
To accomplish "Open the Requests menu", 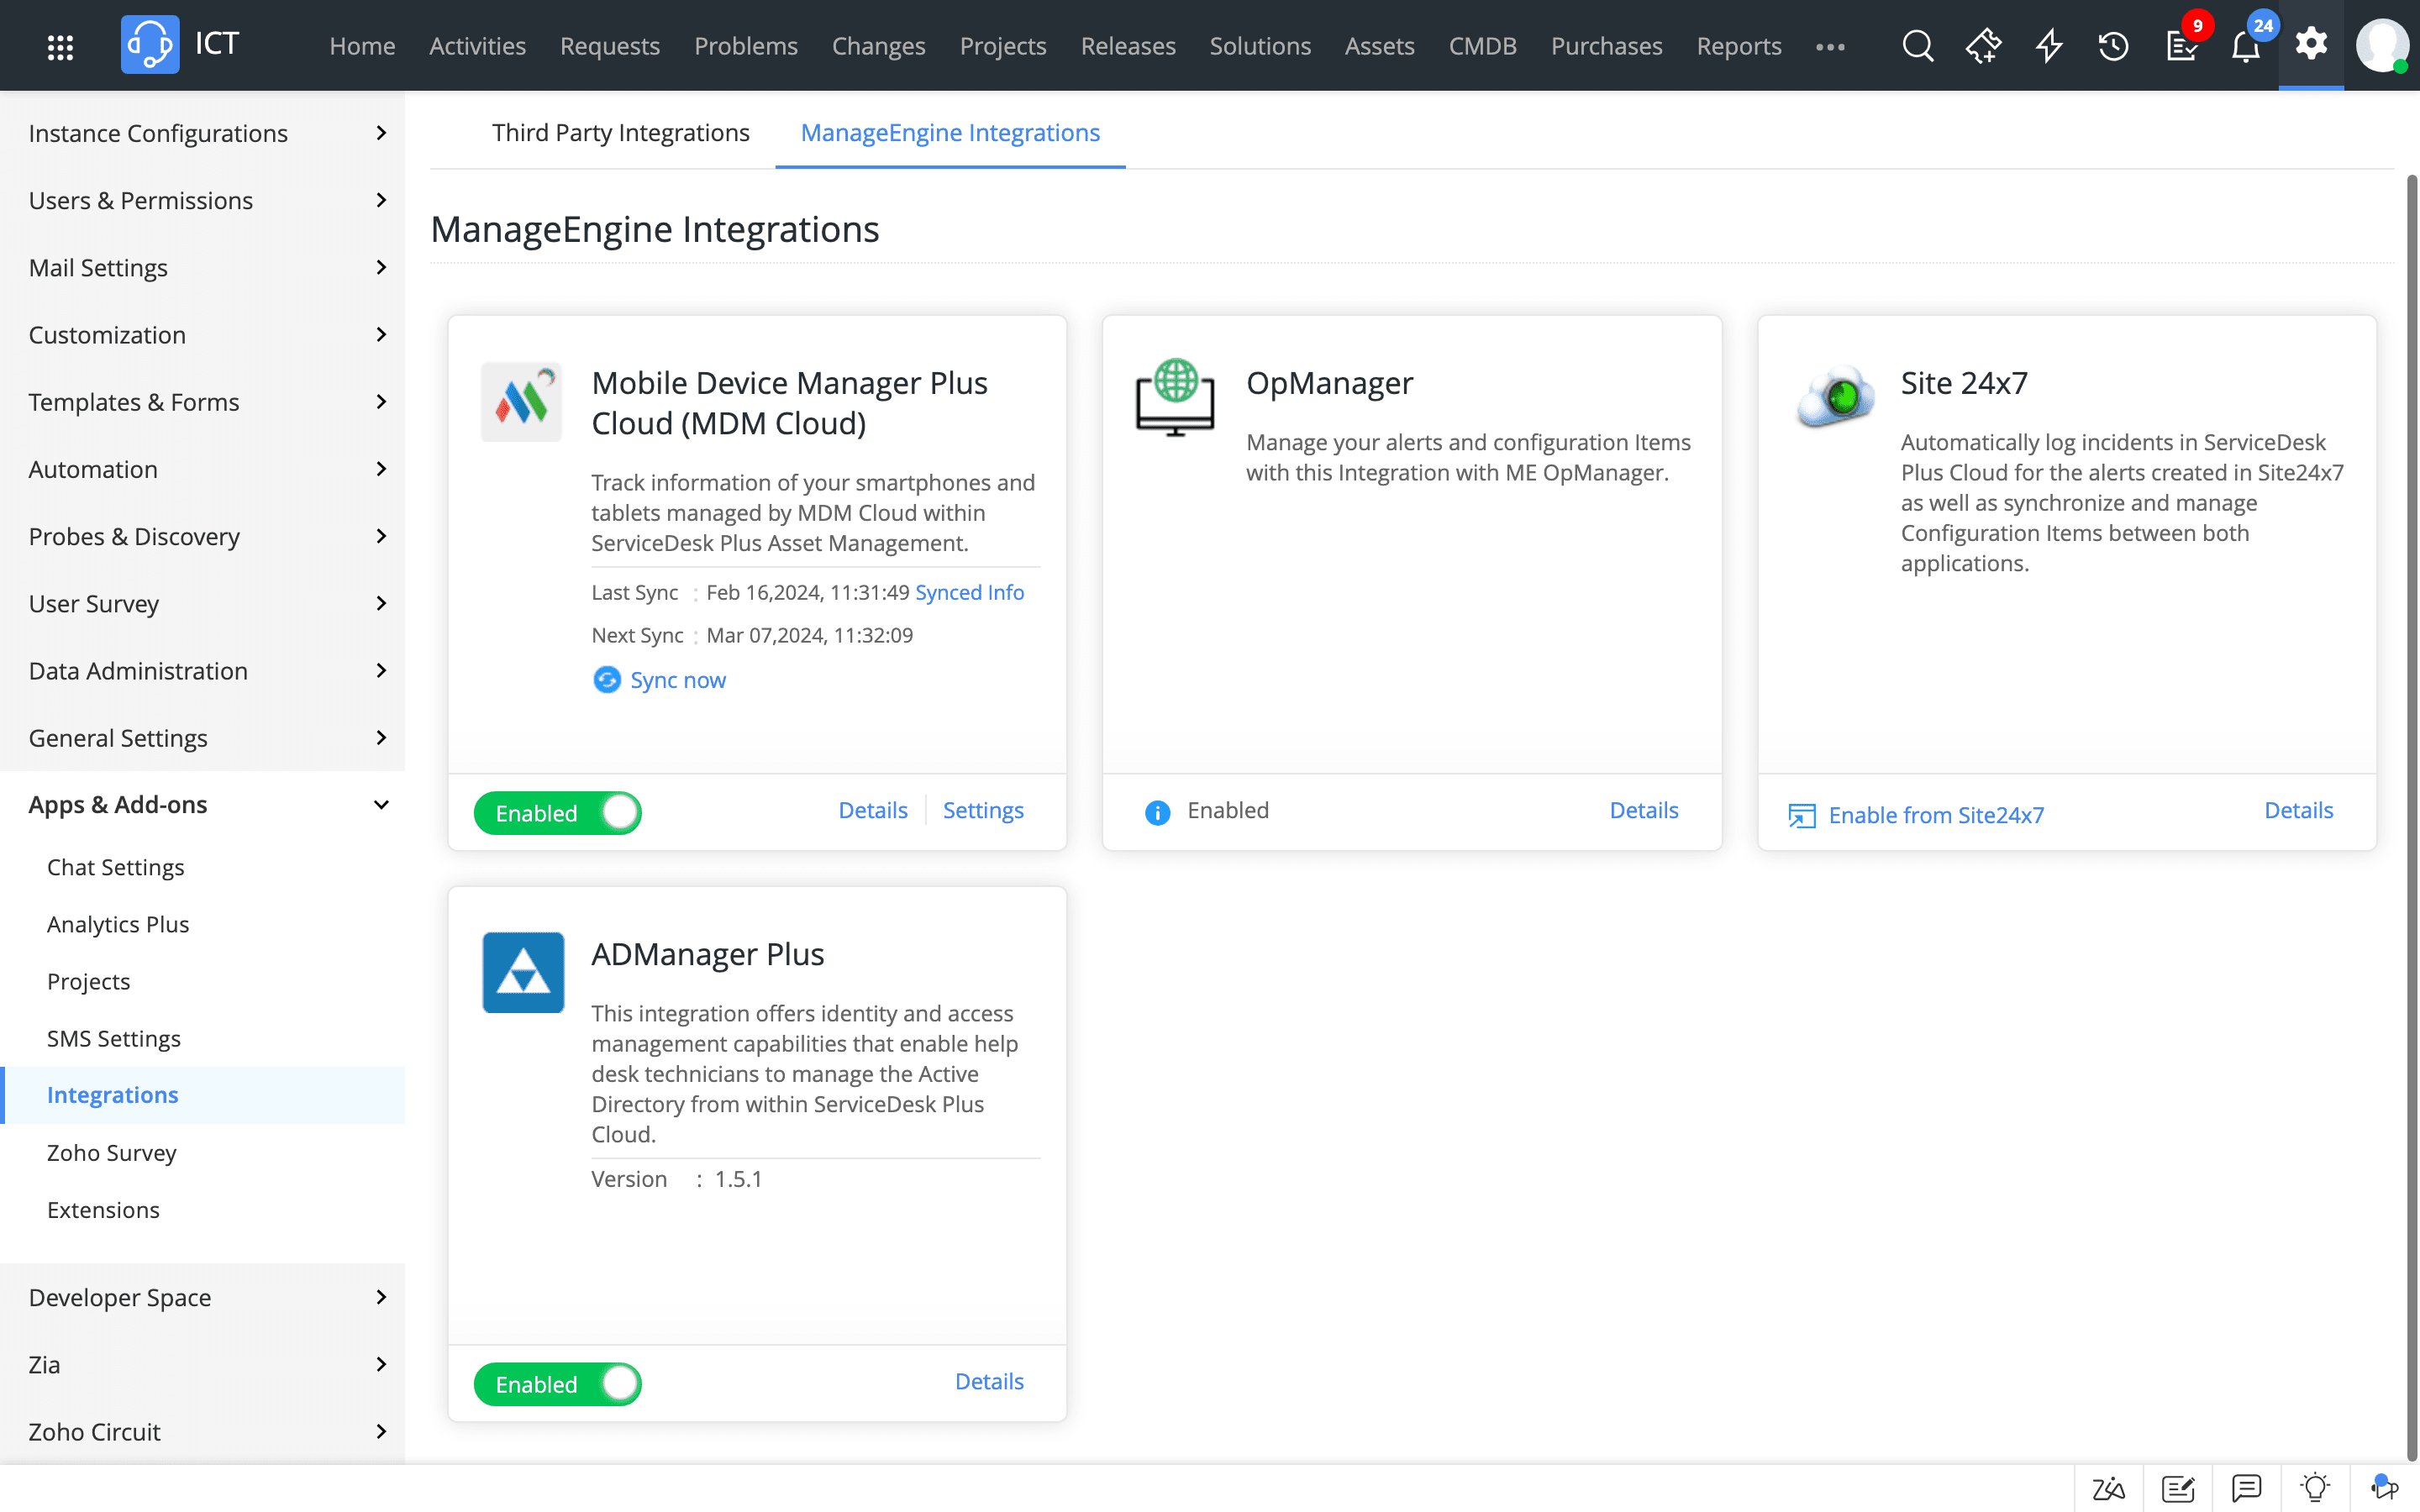I will pos(609,46).
